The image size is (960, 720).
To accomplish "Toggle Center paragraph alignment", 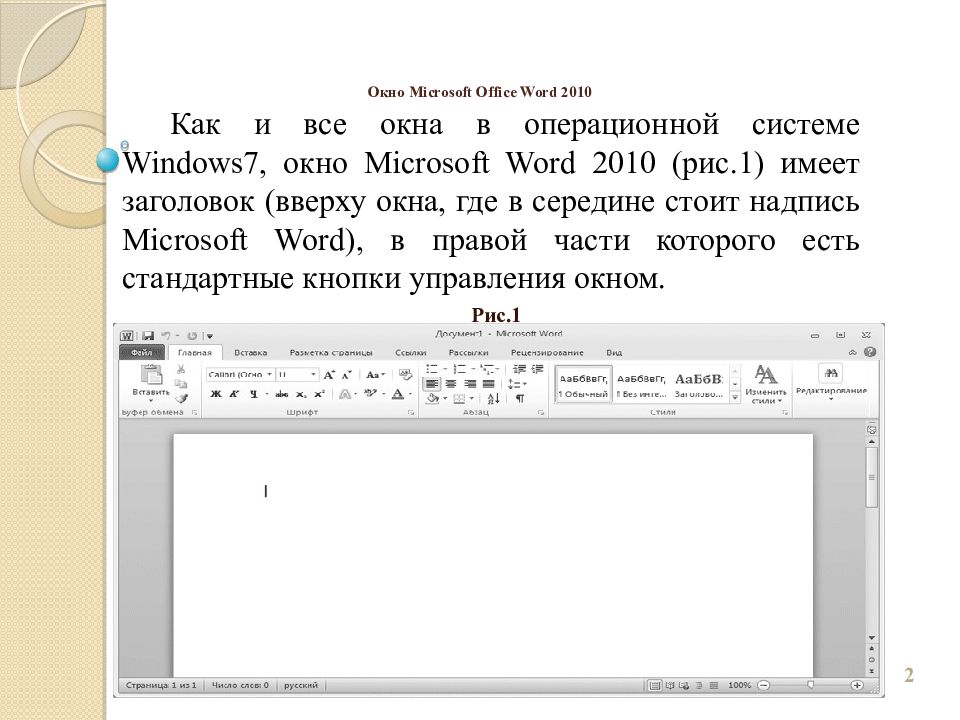I will point(451,384).
